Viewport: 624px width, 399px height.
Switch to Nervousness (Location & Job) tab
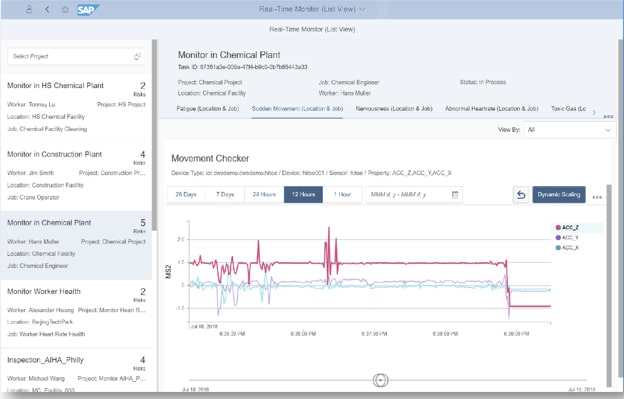click(394, 109)
